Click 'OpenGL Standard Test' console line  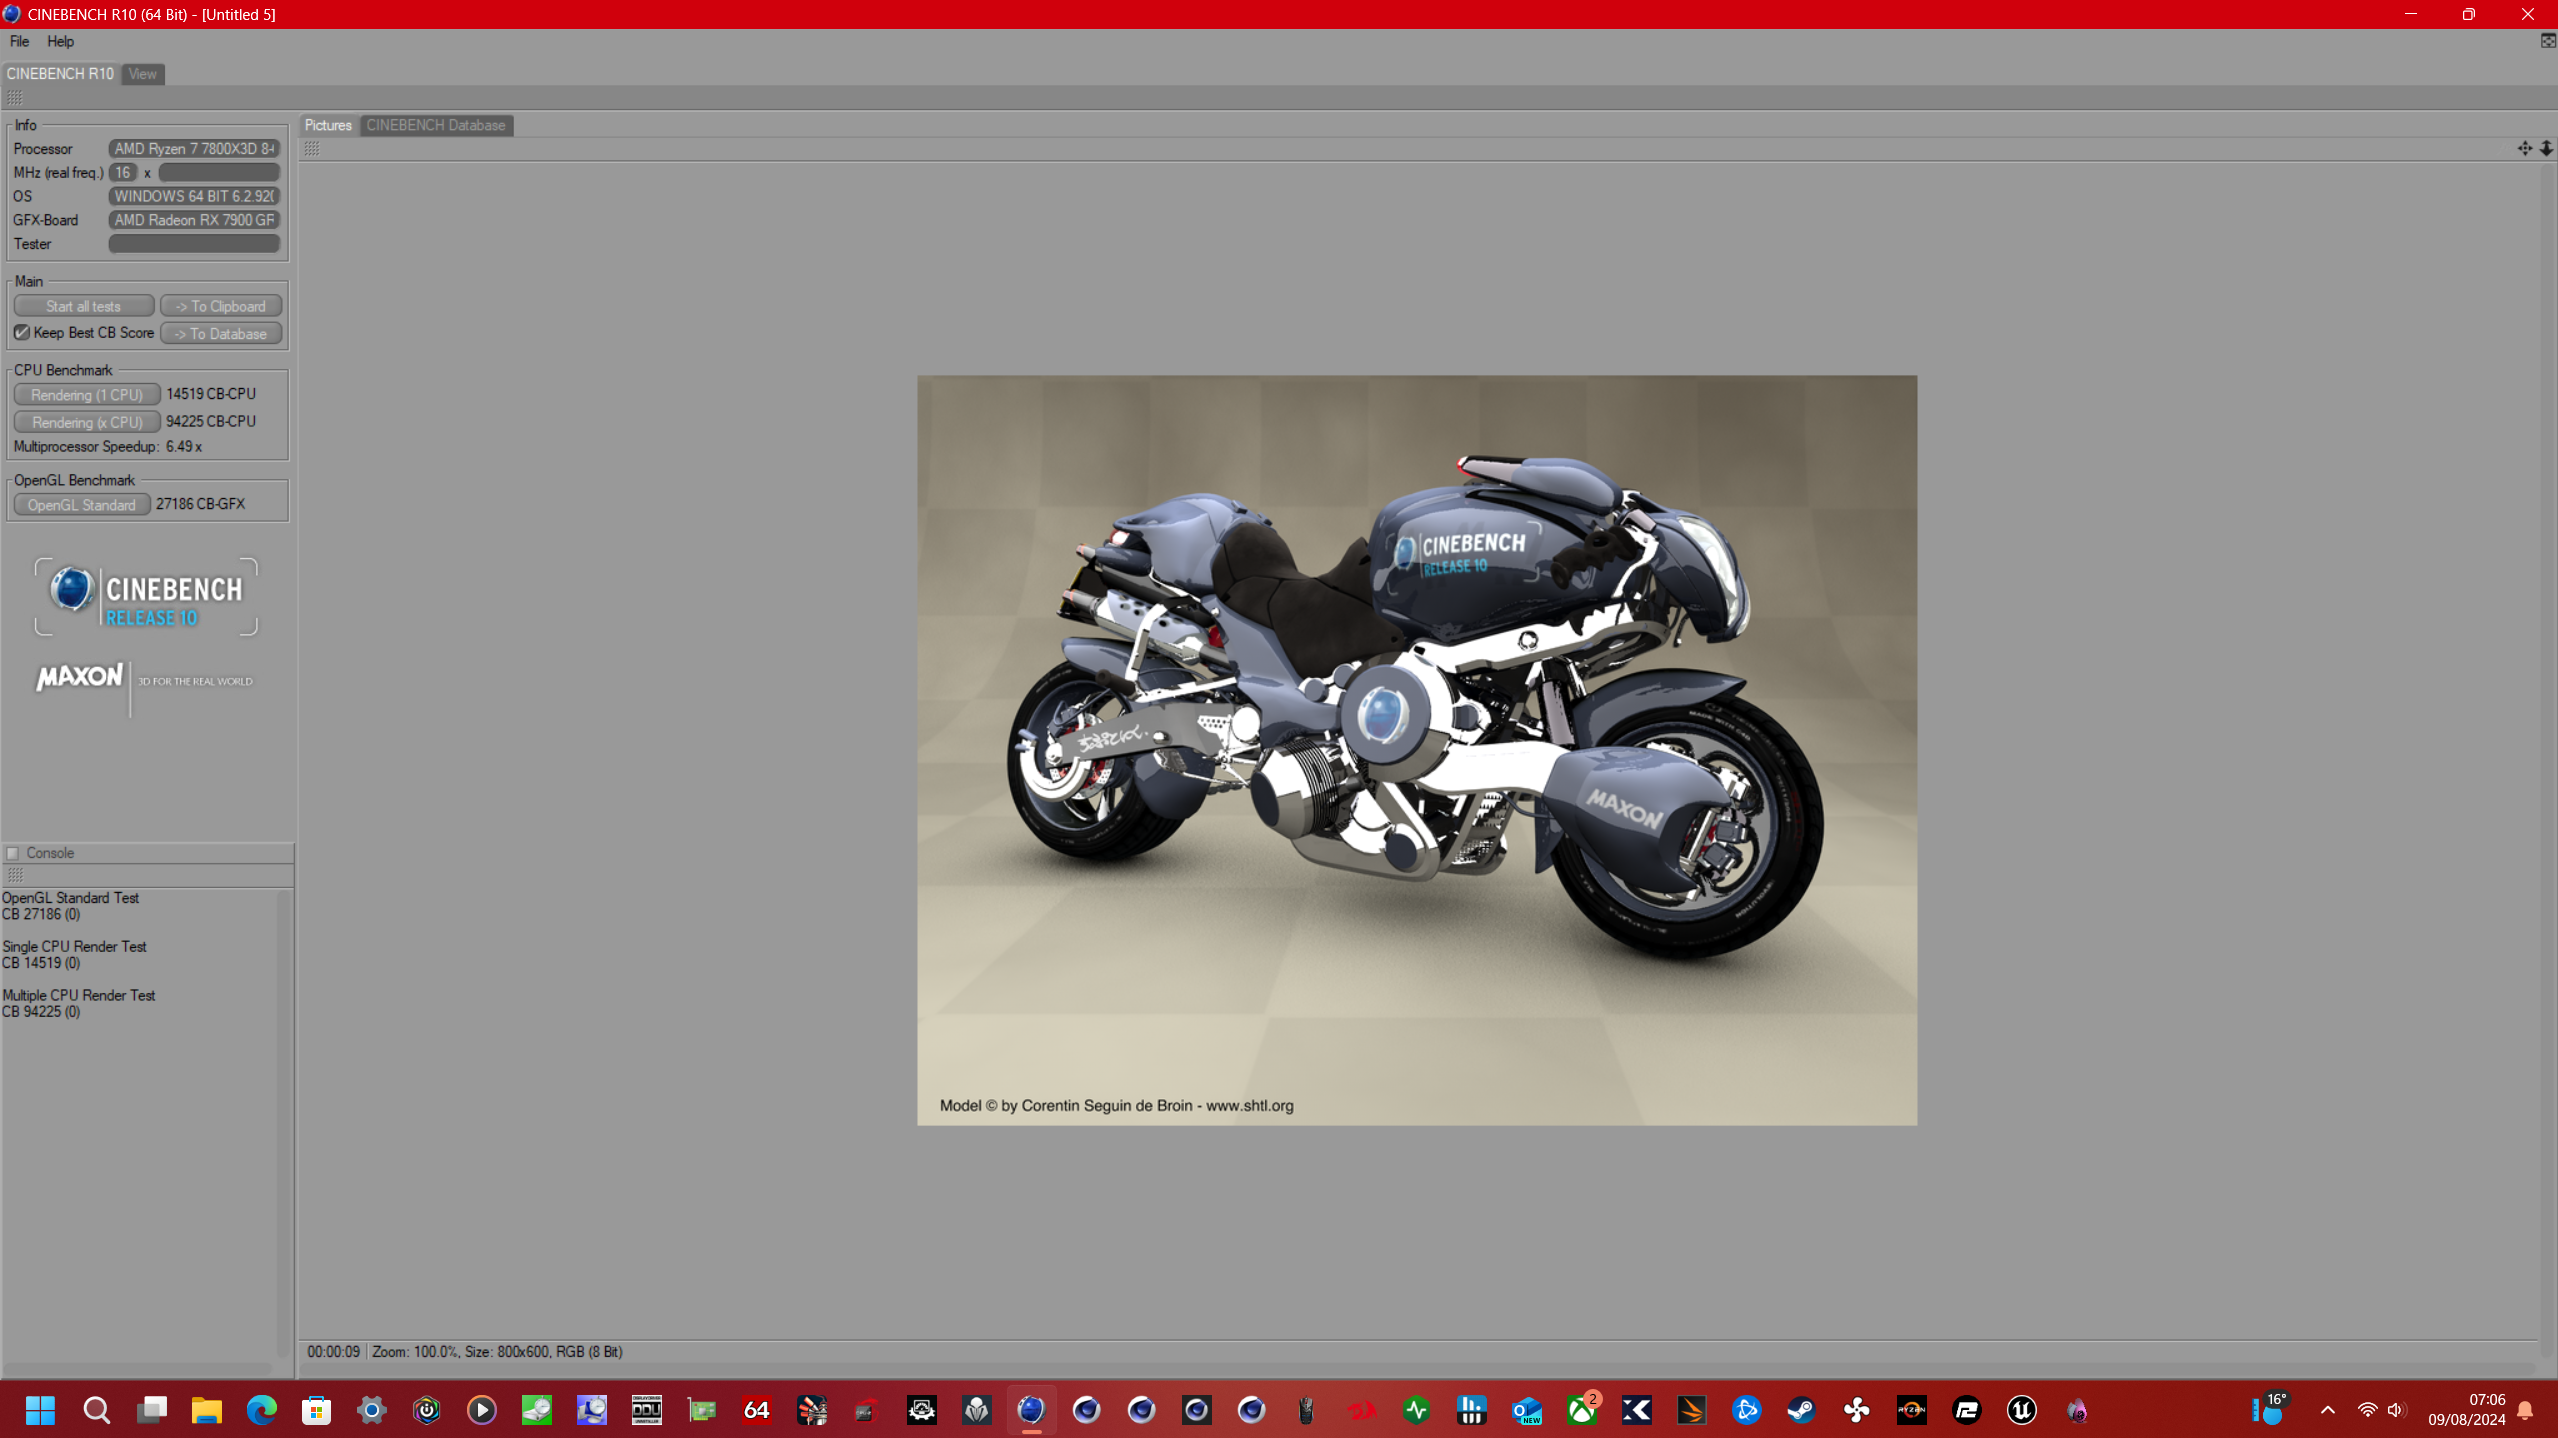(x=70, y=898)
